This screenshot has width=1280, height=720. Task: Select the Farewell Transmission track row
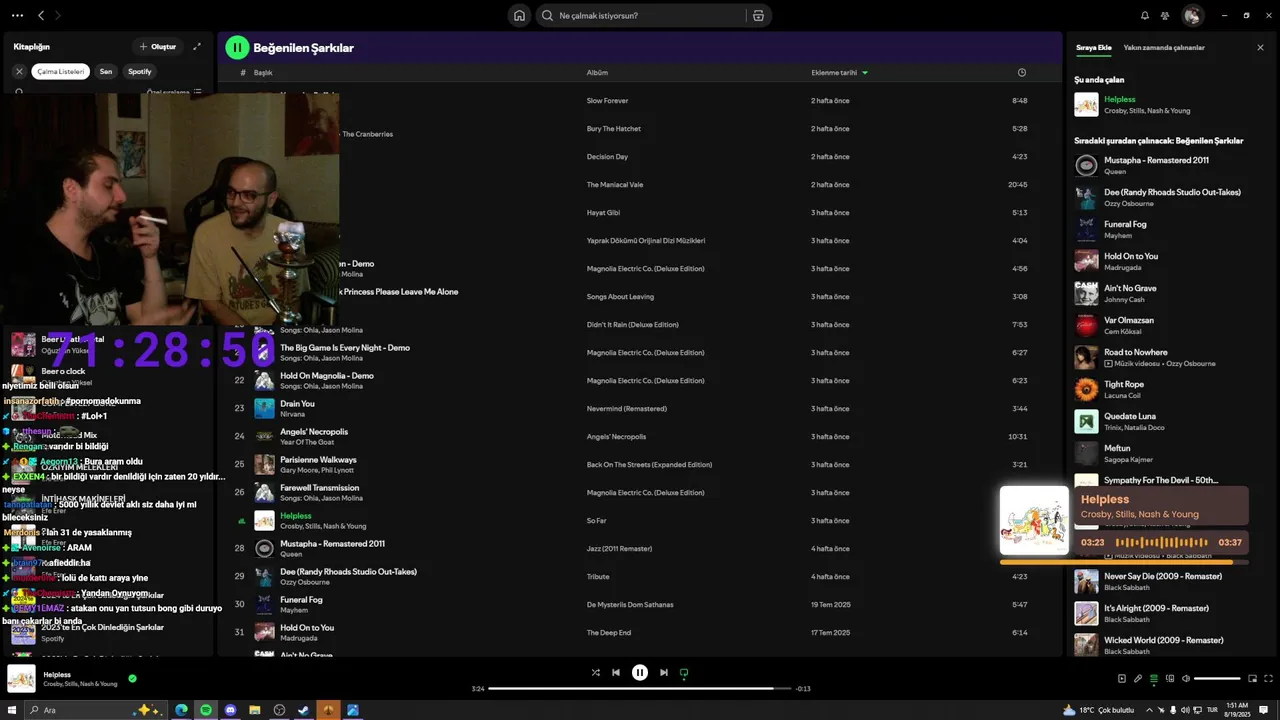640,492
